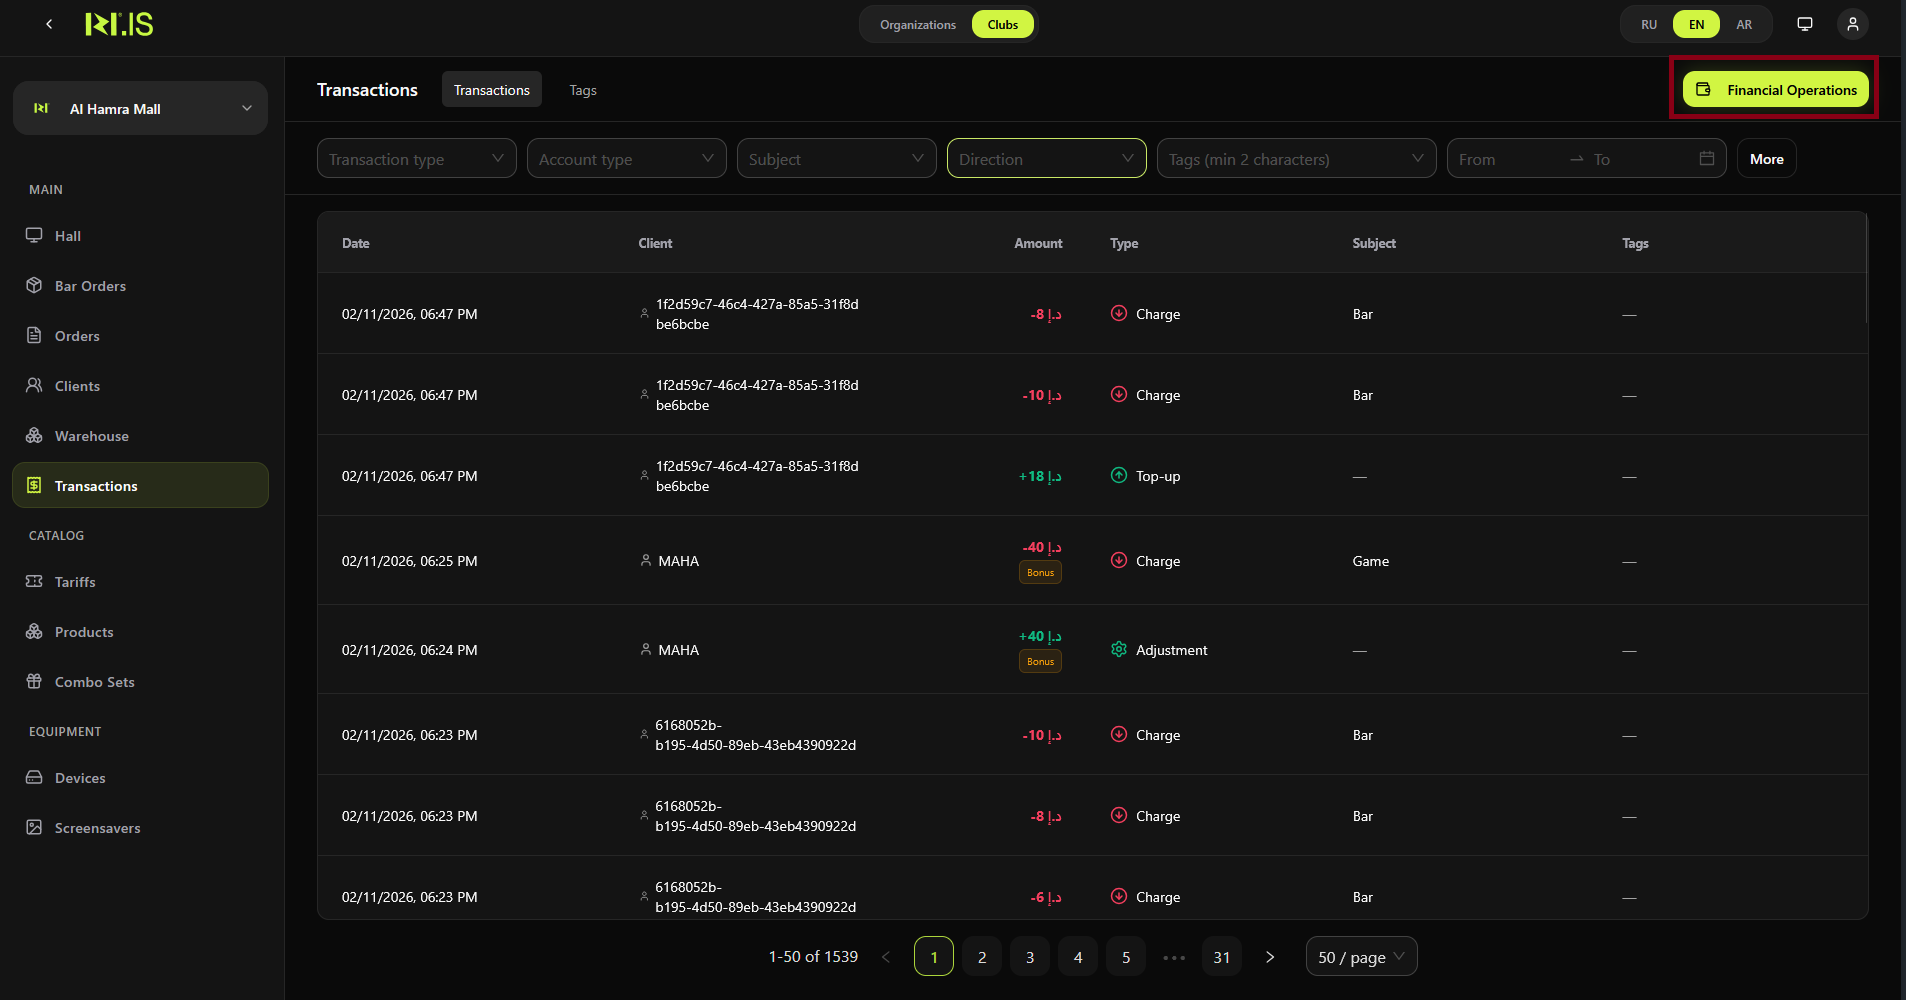The width and height of the screenshot is (1906, 1000).
Task: Switch language to AR
Action: pyautogui.click(x=1743, y=24)
